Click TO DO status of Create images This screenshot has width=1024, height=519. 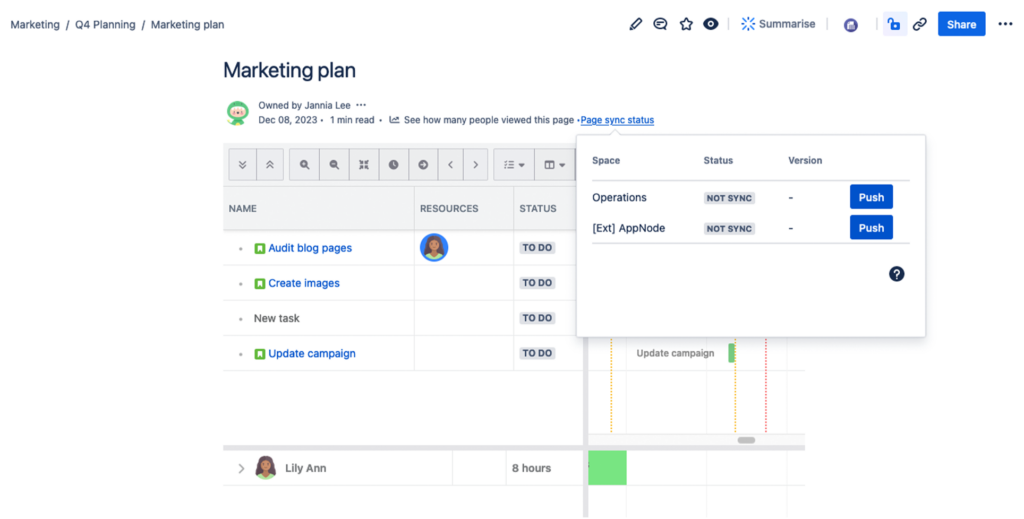coord(537,283)
